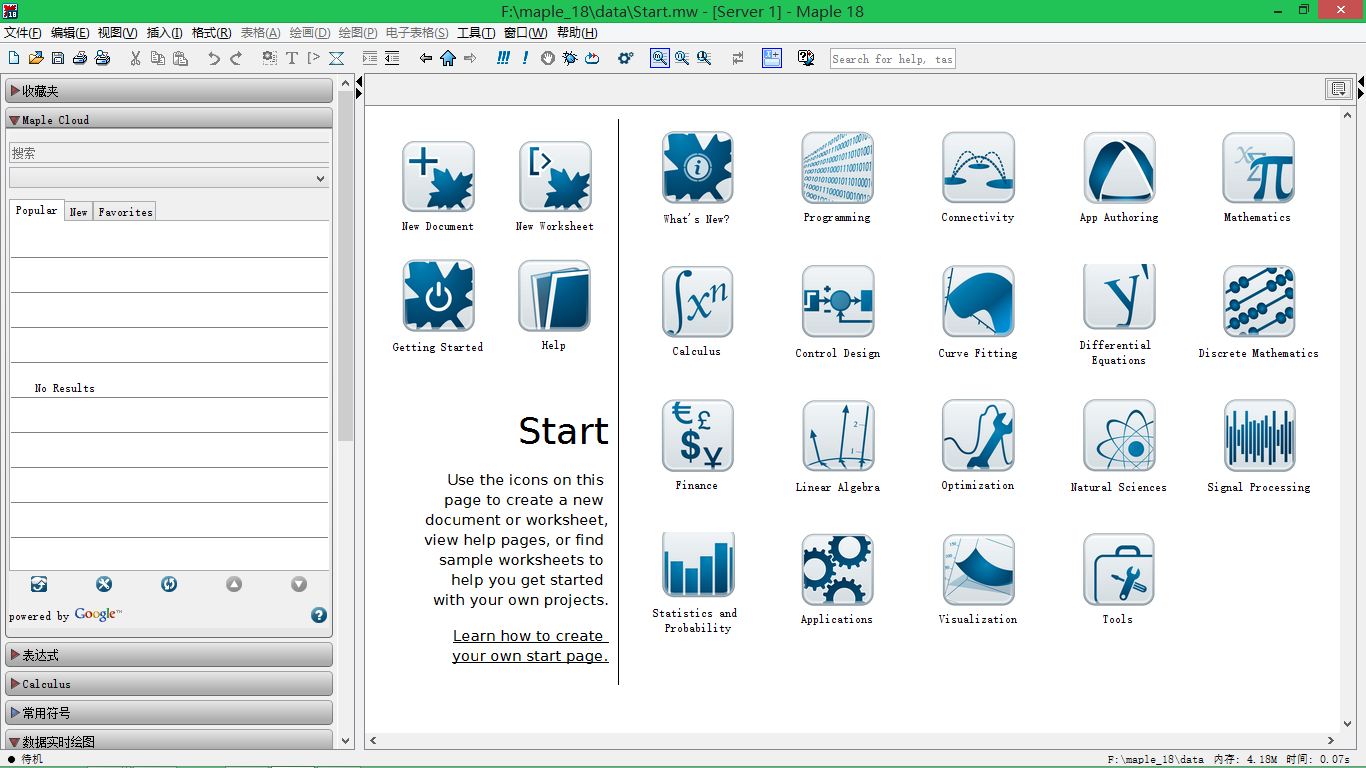This screenshot has width=1366, height=768.
Task: Click the Maple Cloud help question button
Action: click(x=319, y=615)
